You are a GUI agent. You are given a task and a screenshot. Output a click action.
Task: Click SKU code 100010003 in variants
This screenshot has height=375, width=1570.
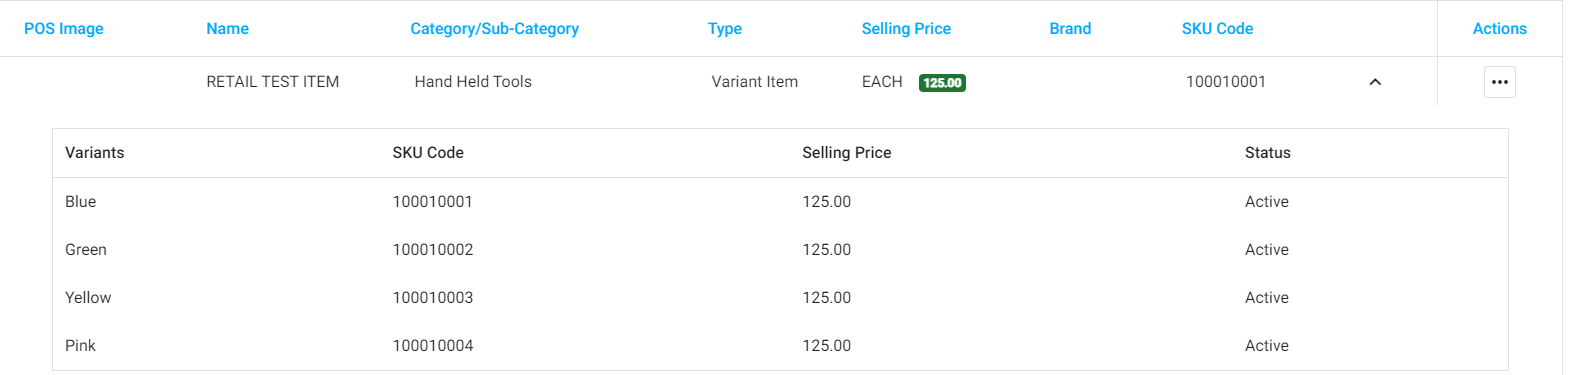pos(433,298)
